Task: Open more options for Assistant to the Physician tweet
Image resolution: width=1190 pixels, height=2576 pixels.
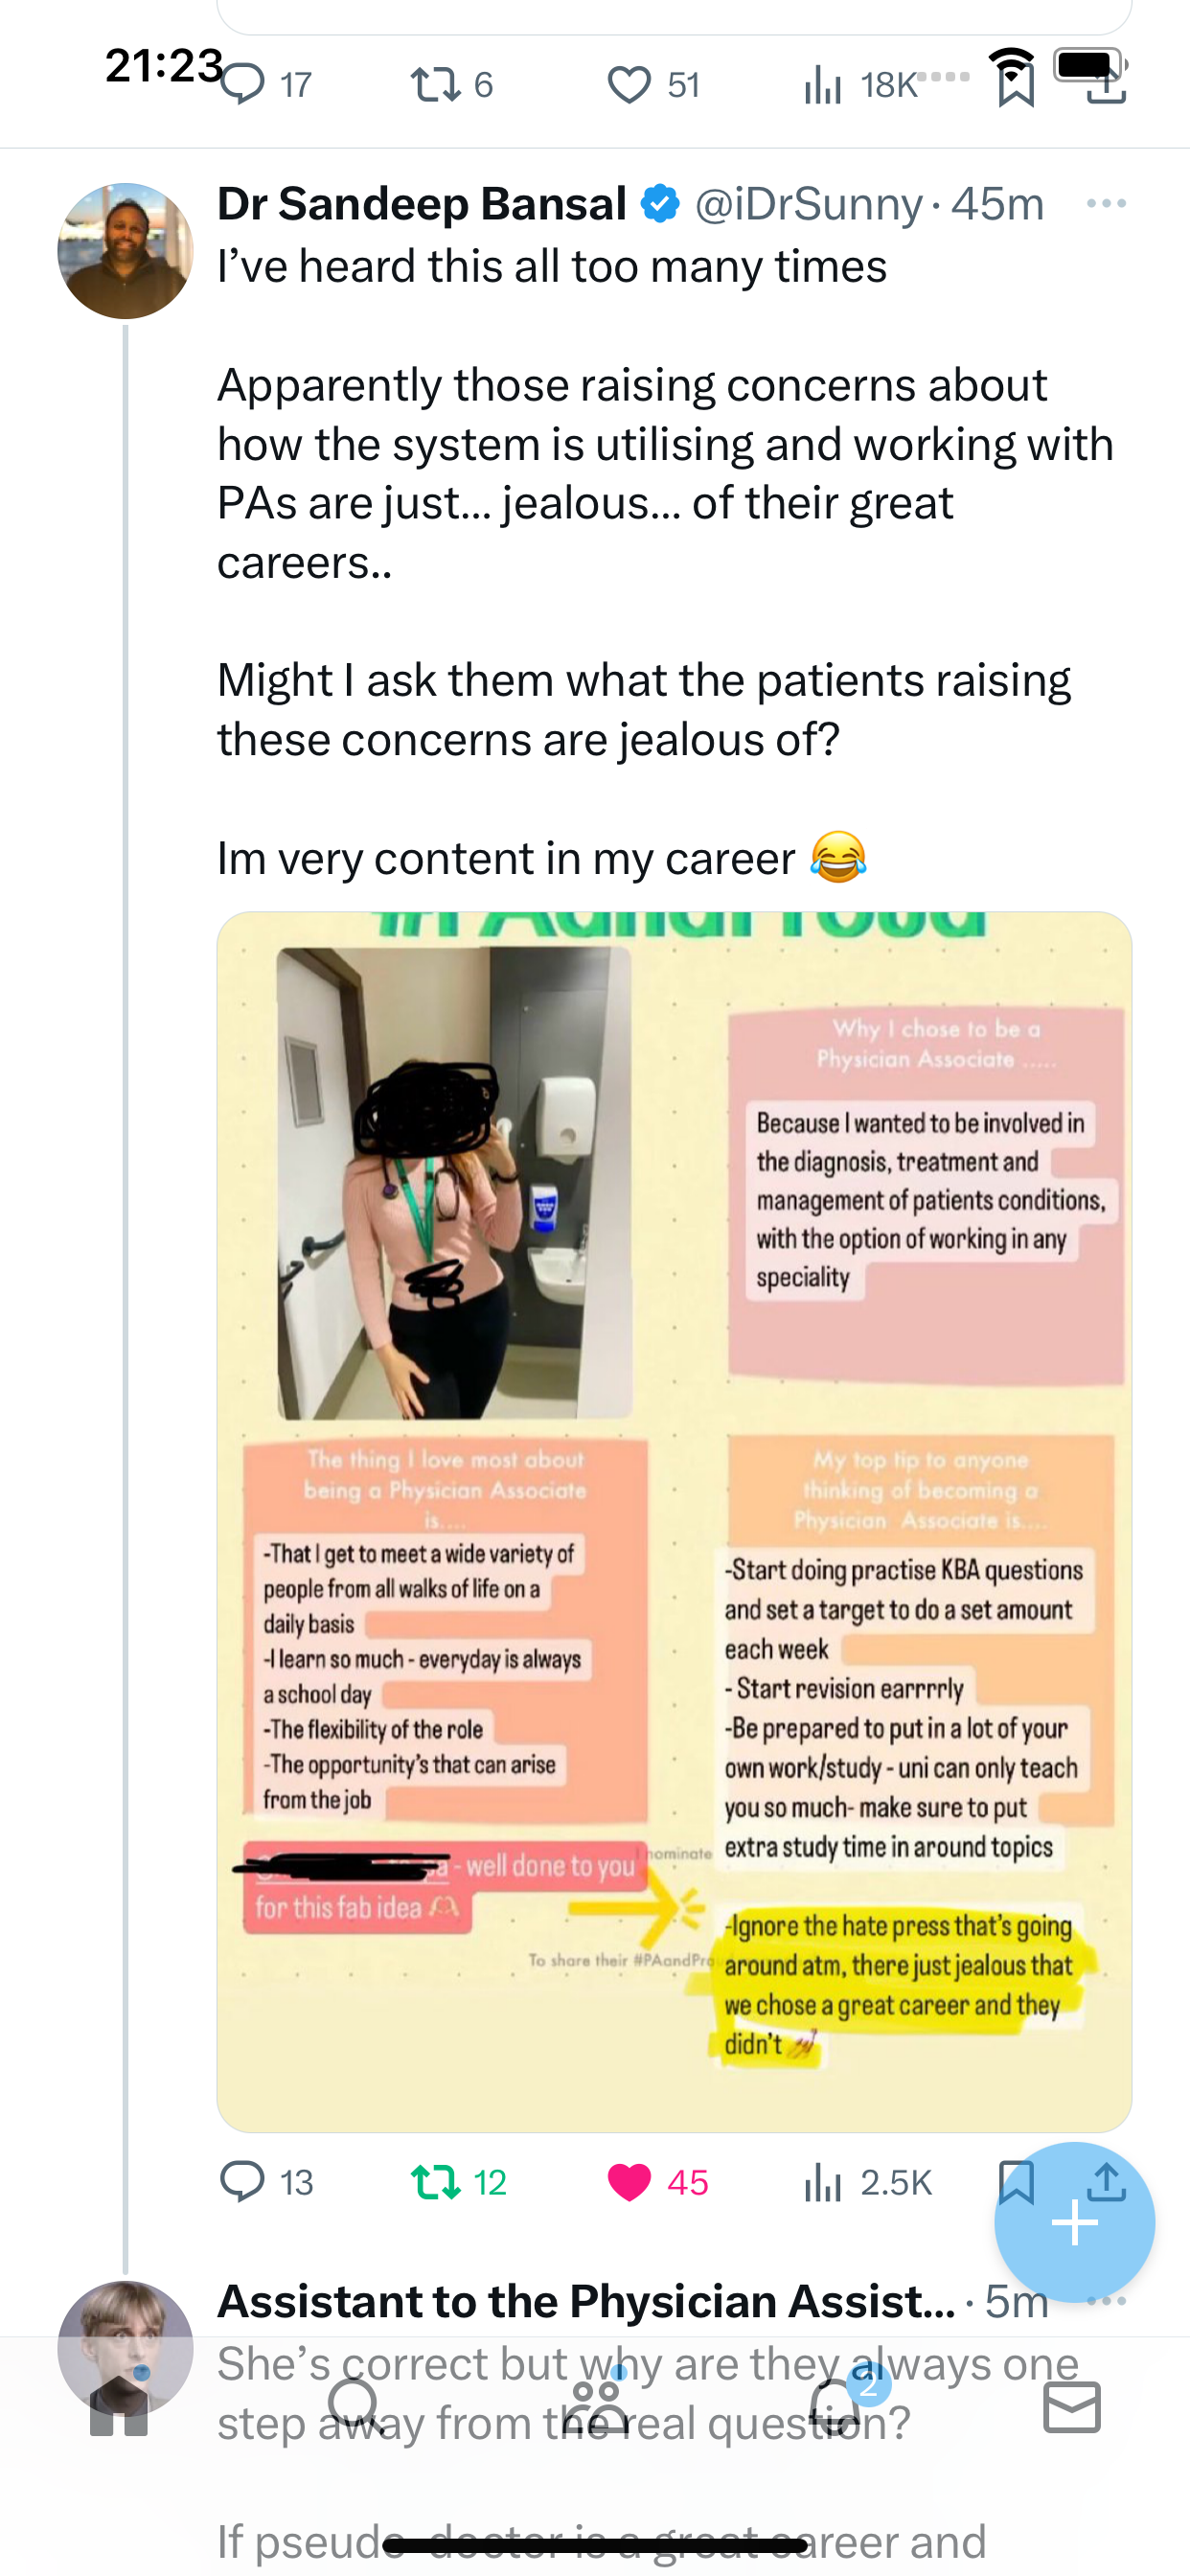Action: (1106, 2300)
